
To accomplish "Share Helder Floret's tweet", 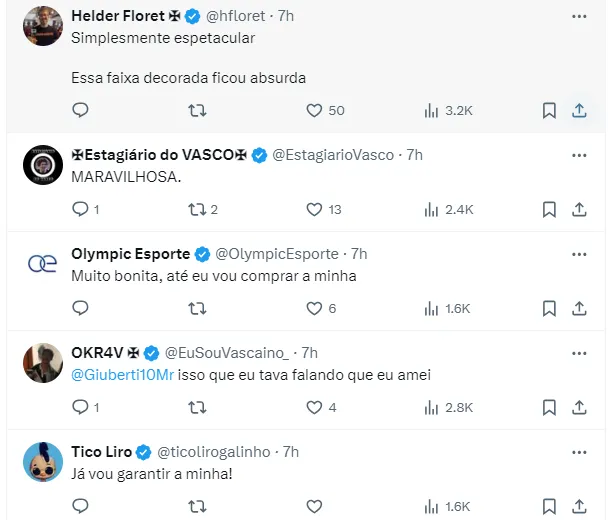I will pyautogui.click(x=578, y=110).
